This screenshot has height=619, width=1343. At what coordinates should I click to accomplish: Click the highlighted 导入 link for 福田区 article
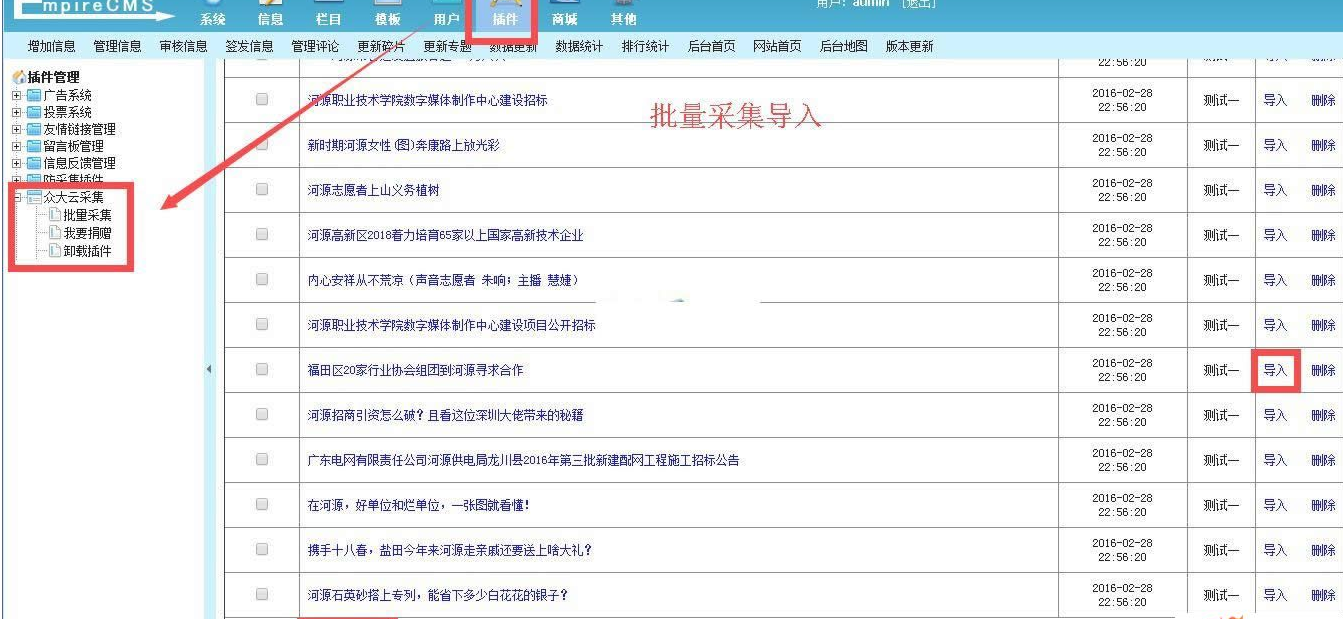pyautogui.click(x=1274, y=370)
